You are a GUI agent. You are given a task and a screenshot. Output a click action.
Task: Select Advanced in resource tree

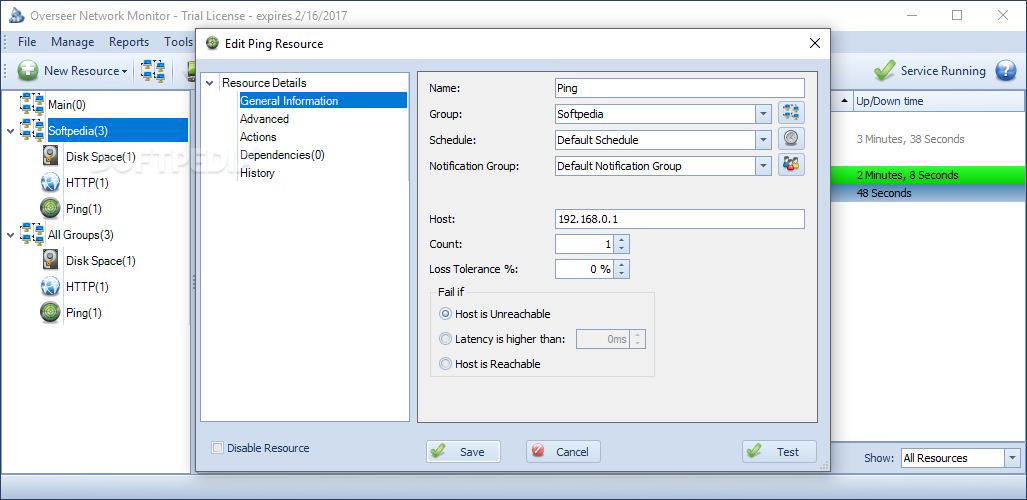(264, 119)
